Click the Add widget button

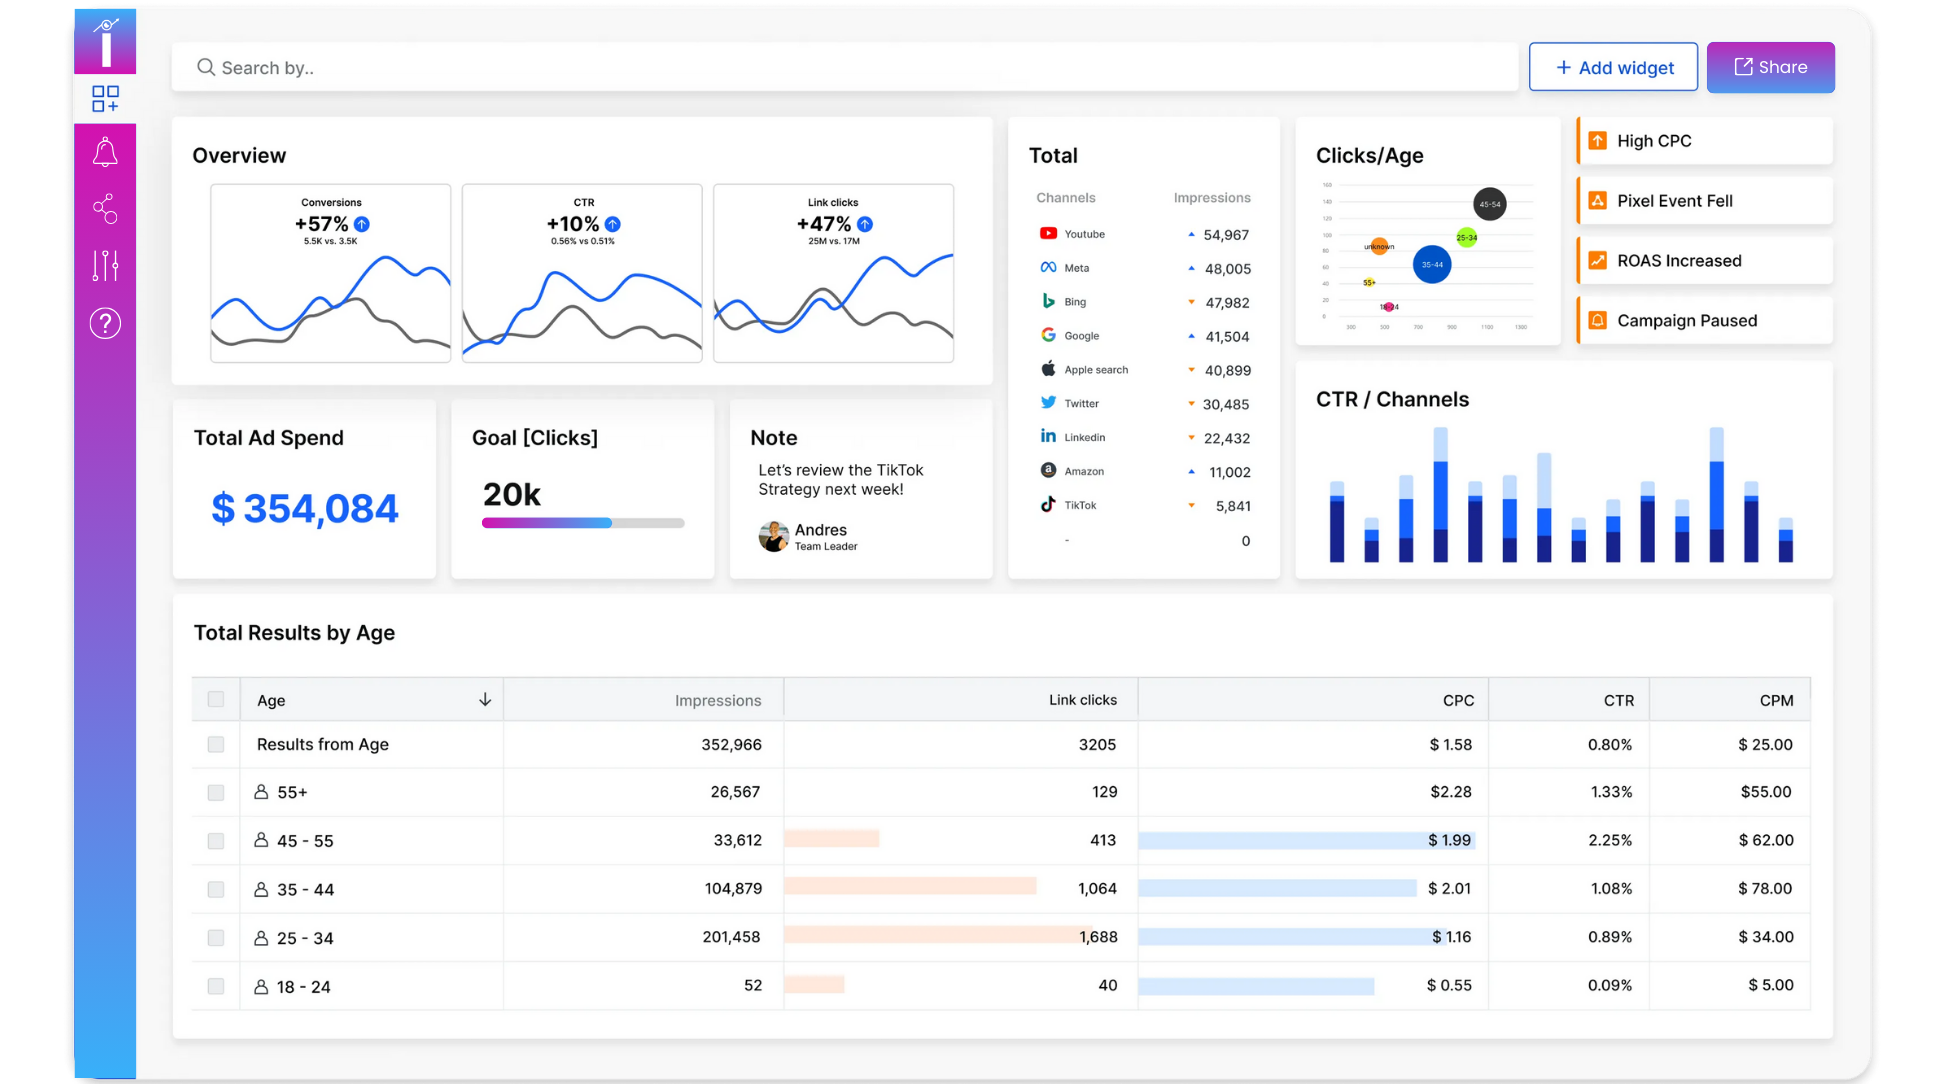1613,67
